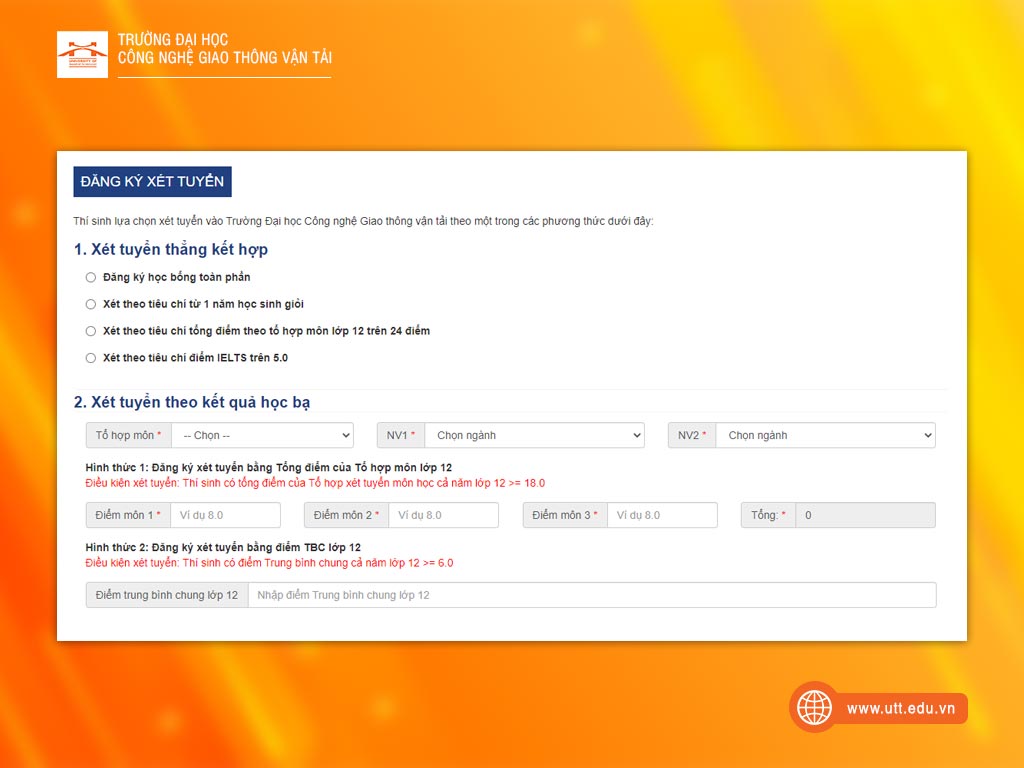Click the university name text in the header

(224, 49)
